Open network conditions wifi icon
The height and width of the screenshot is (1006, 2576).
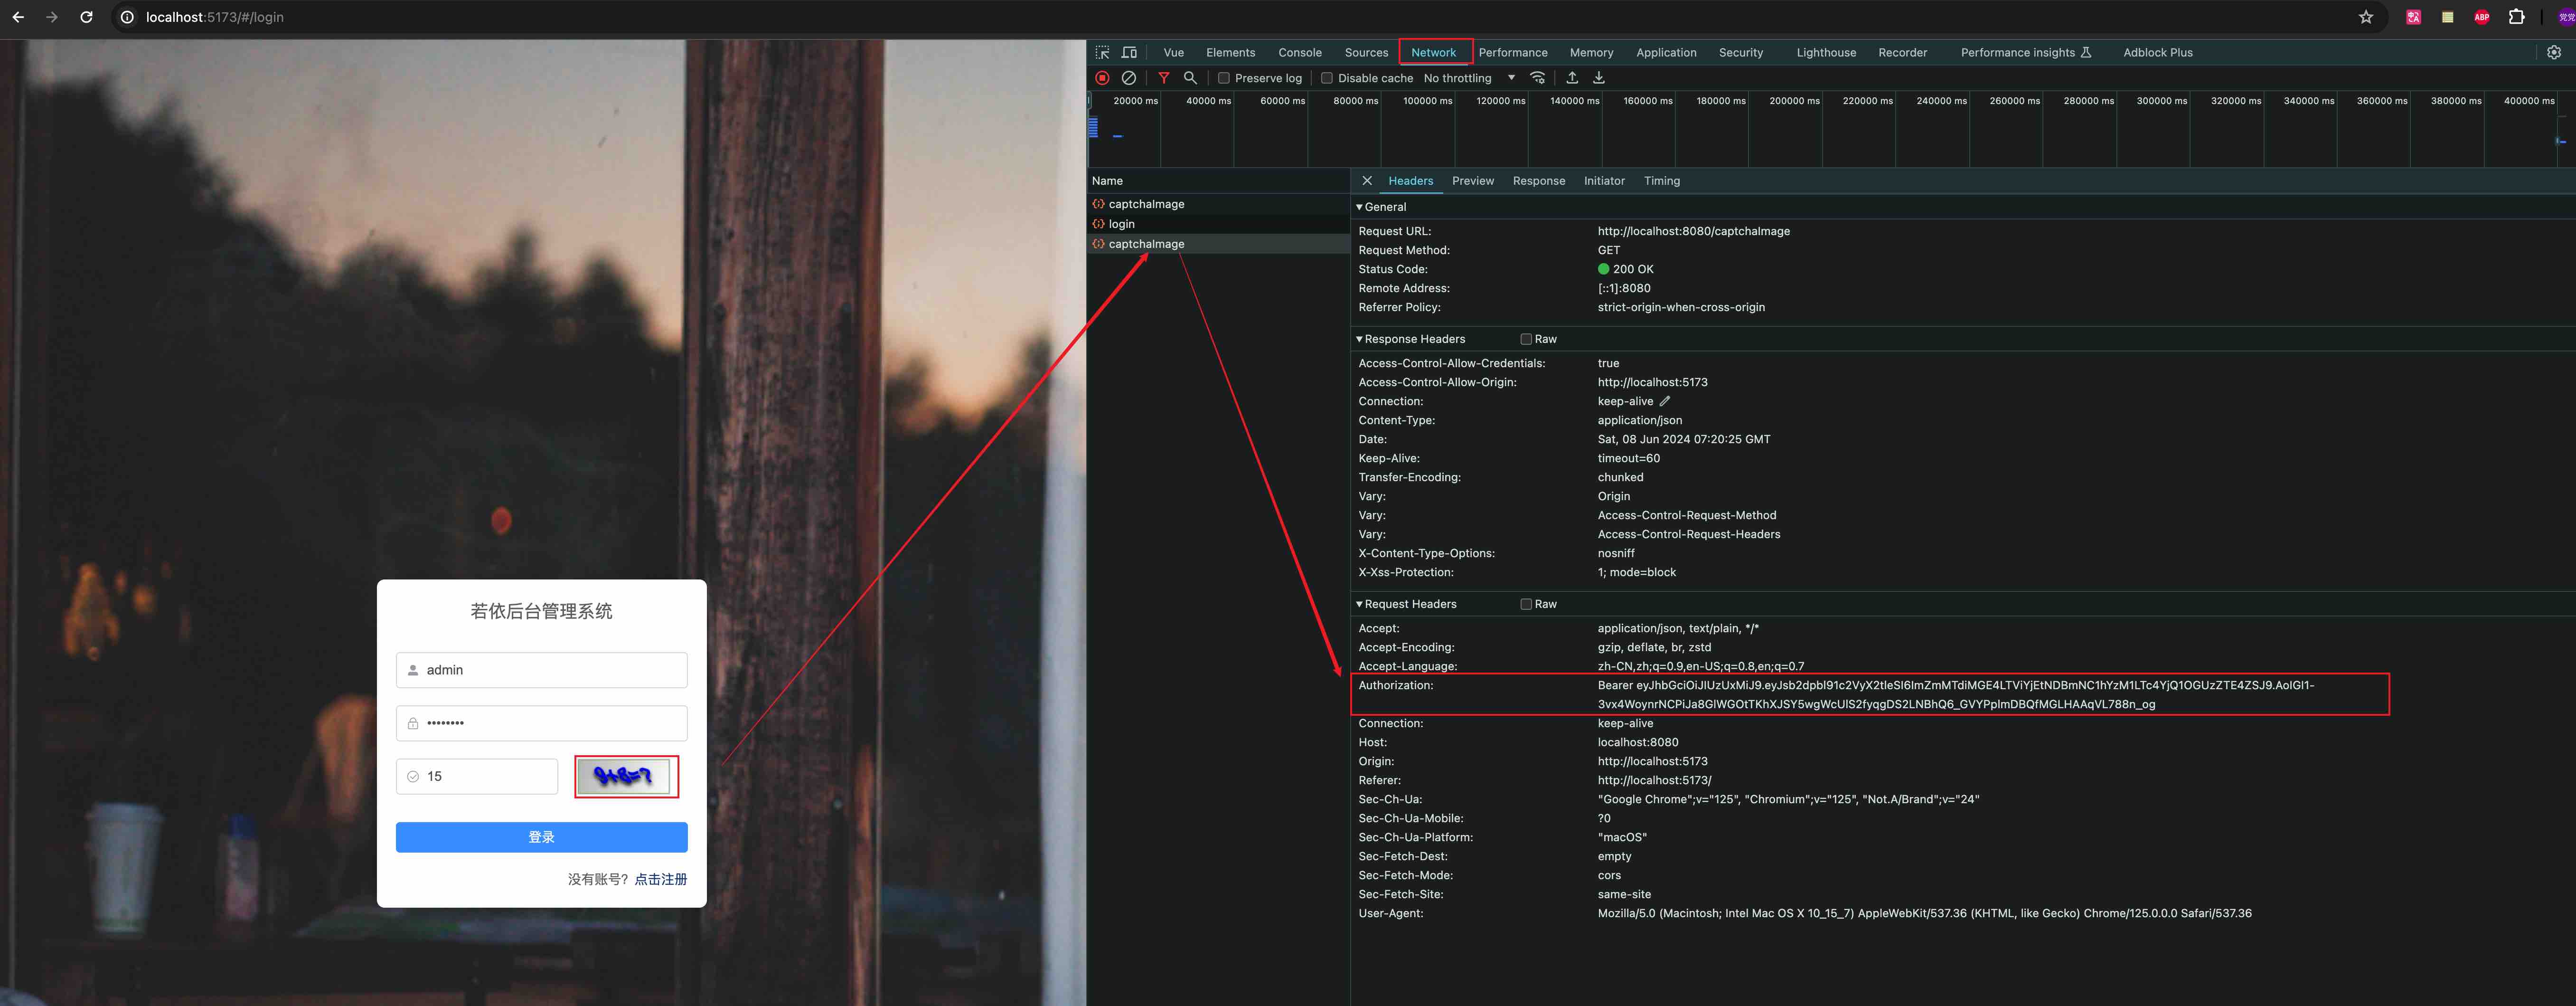coord(1538,78)
